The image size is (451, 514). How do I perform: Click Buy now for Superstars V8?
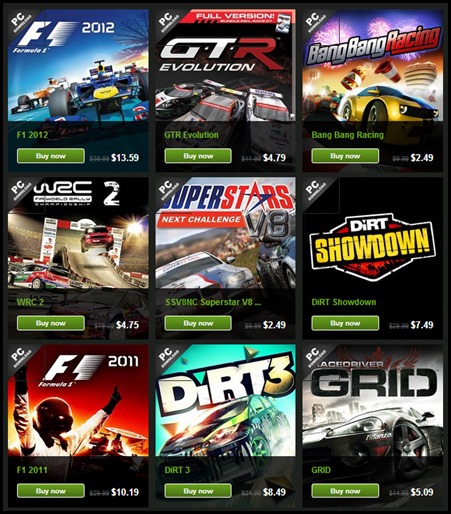[198, 323]
